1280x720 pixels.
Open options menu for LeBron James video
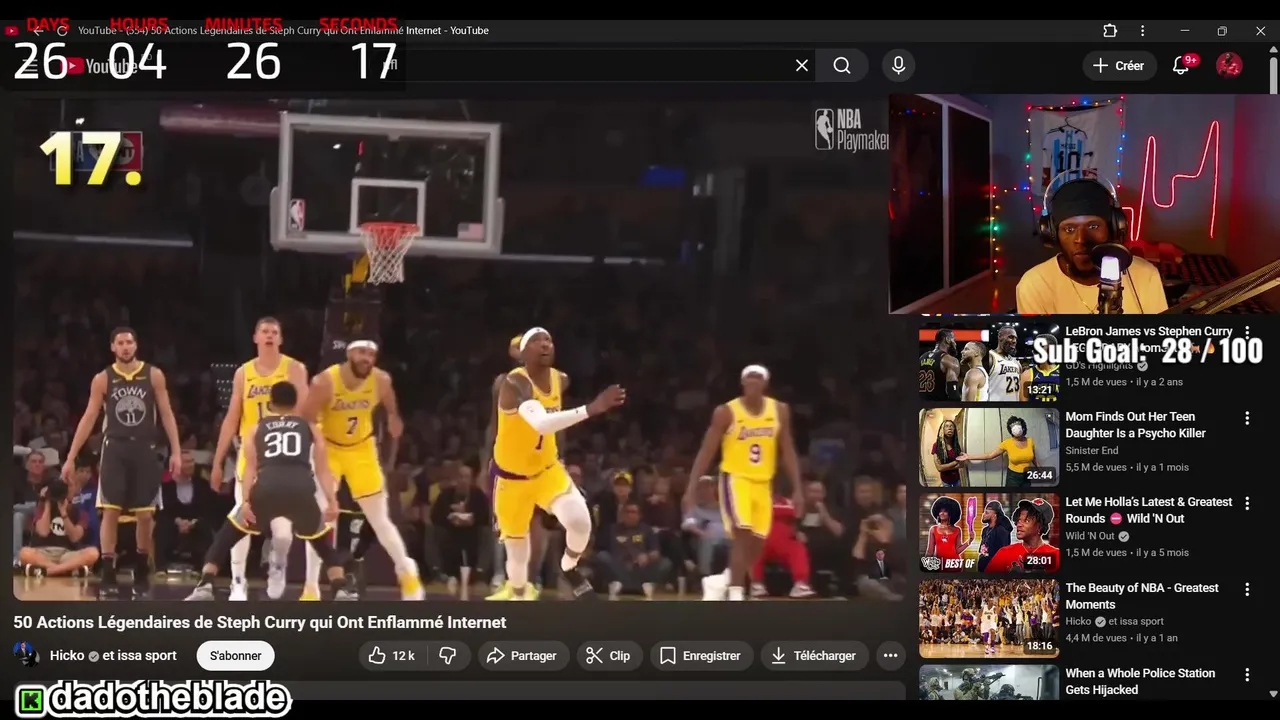click(1247, 332)
